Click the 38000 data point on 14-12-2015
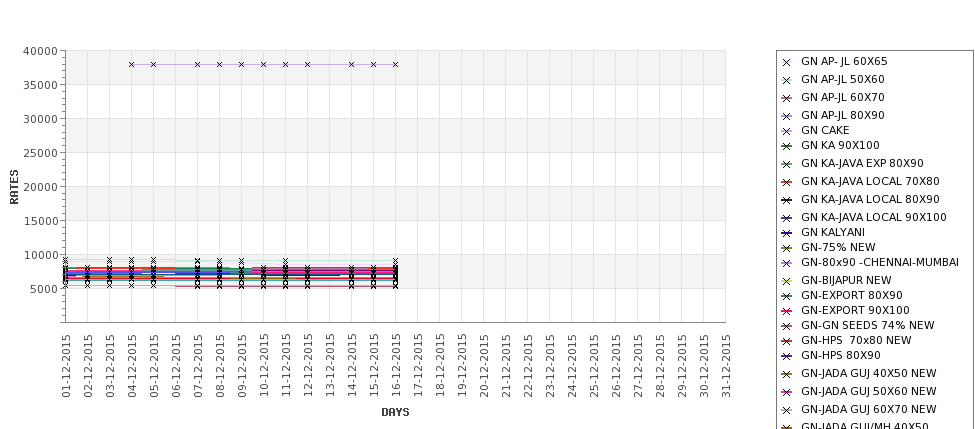Image resolution: width=975 pixels, height=429 pixels. tap(351, 65)
